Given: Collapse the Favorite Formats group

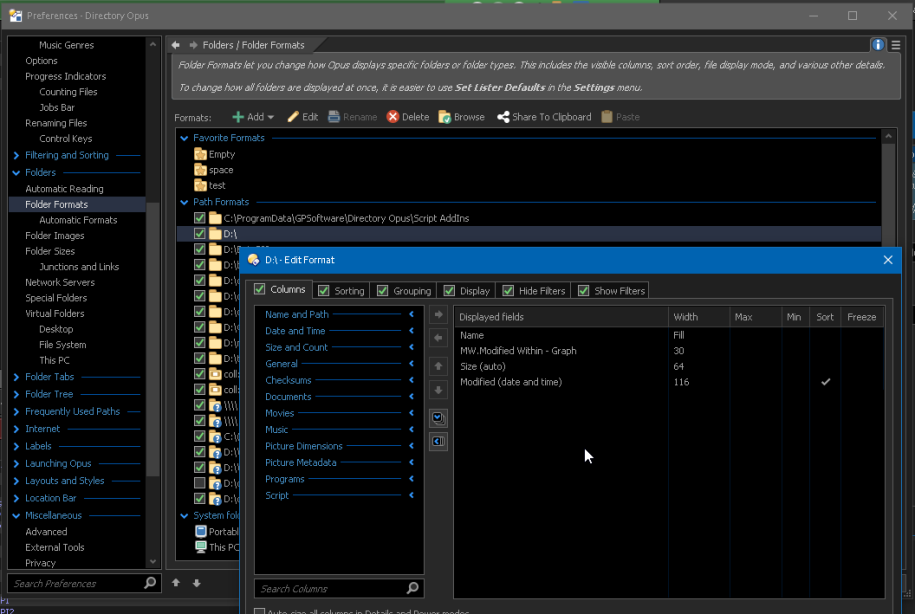Looking at the screenshot, I should point(184,138).
